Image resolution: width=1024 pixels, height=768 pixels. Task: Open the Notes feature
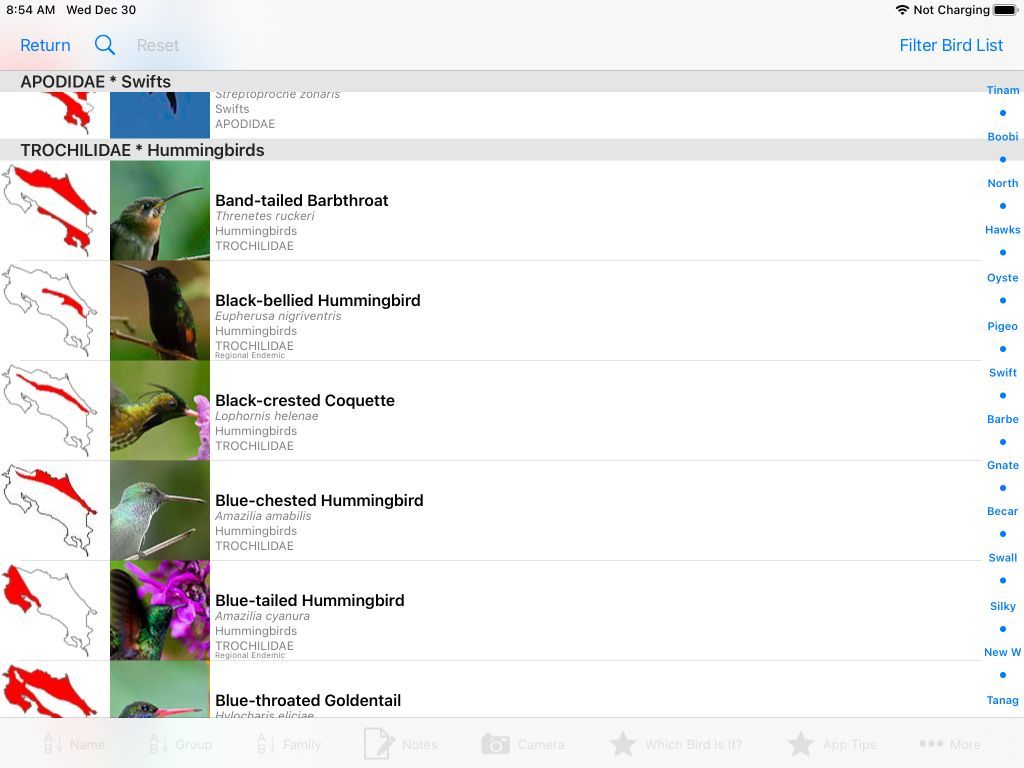coord(403,744)
